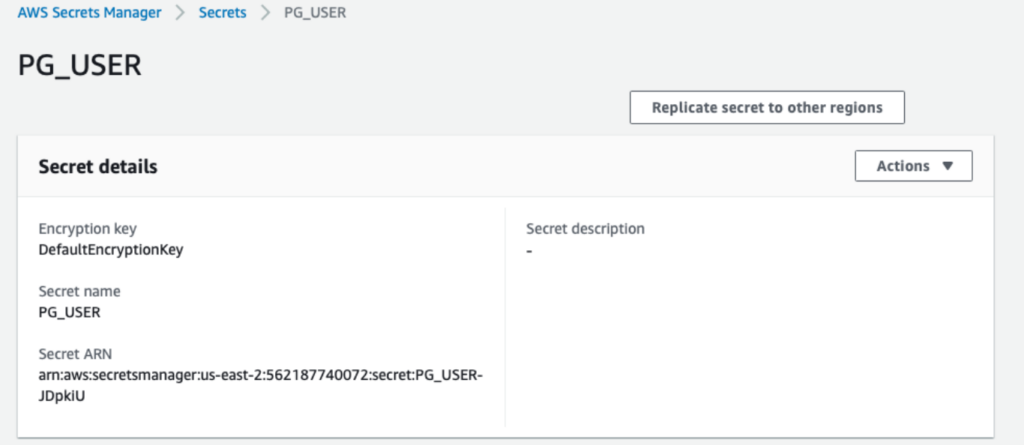This screenshot has width=1024, height=445.
Task: Click the PG_USER breadcrumb item
Action: coord(315,13)
